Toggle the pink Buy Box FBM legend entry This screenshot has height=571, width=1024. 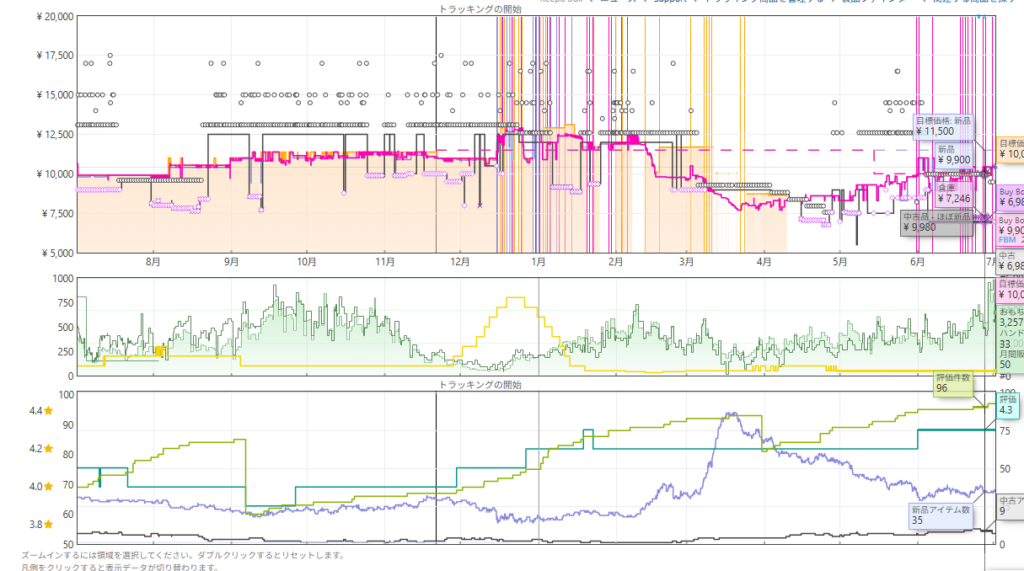coord(1010,229)
